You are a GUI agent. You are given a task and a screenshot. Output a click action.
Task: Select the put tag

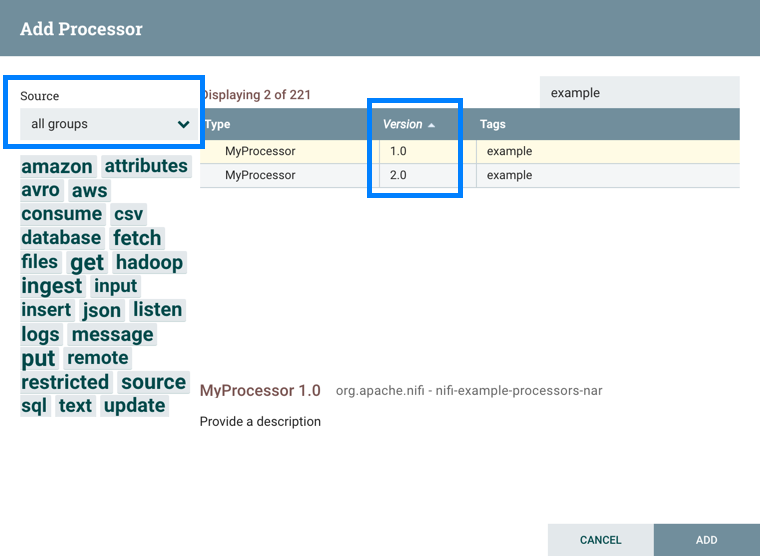pos(38,358)
